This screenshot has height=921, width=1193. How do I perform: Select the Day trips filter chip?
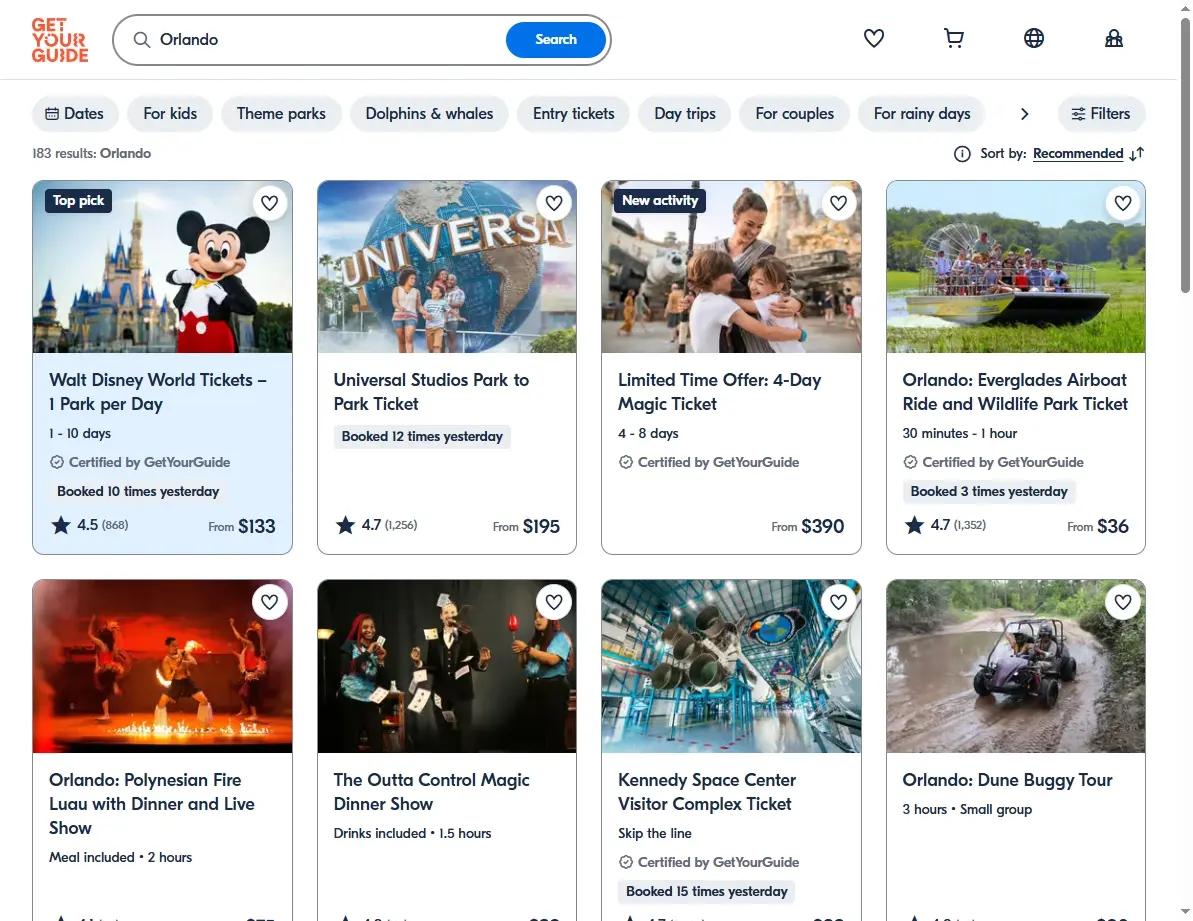tap(685, 114)
